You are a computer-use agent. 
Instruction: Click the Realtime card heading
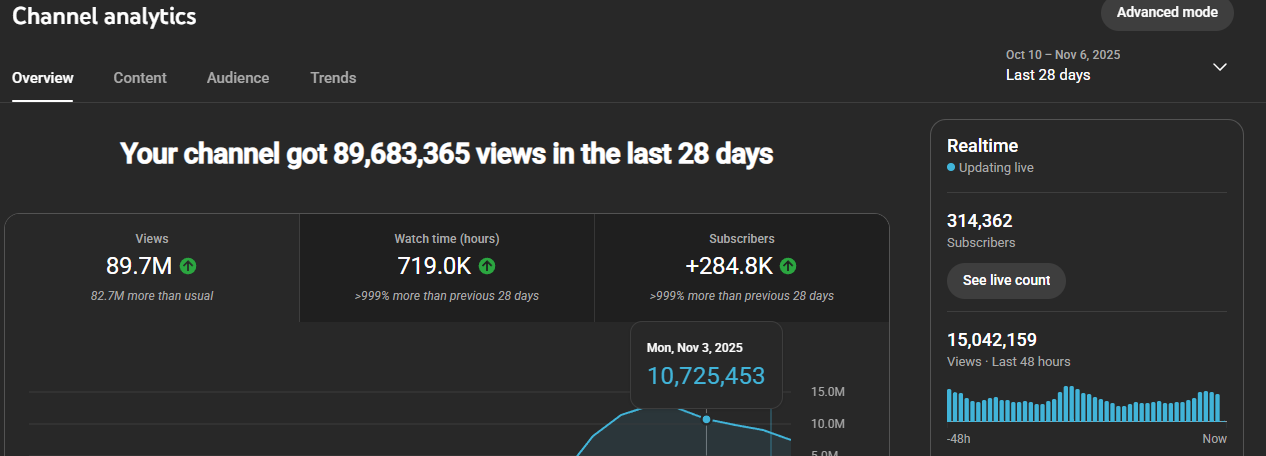pos(982,146)
